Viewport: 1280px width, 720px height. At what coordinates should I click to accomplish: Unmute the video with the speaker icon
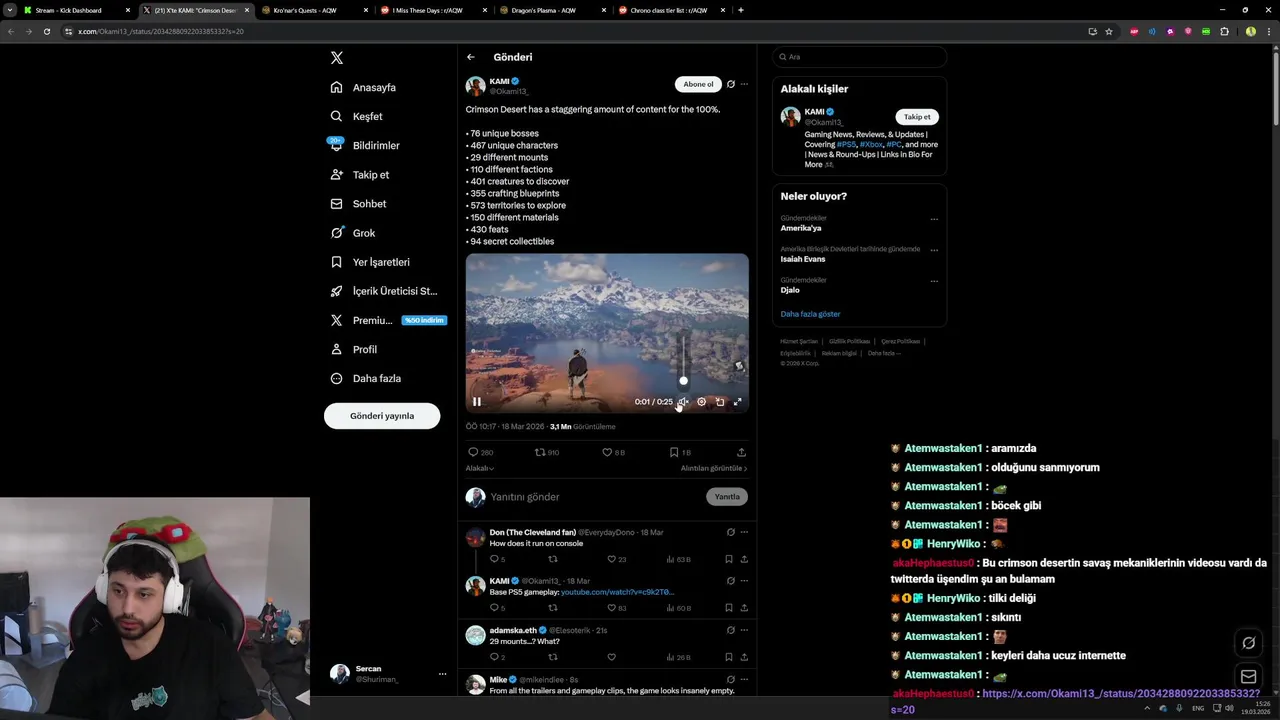coord(683,402)
